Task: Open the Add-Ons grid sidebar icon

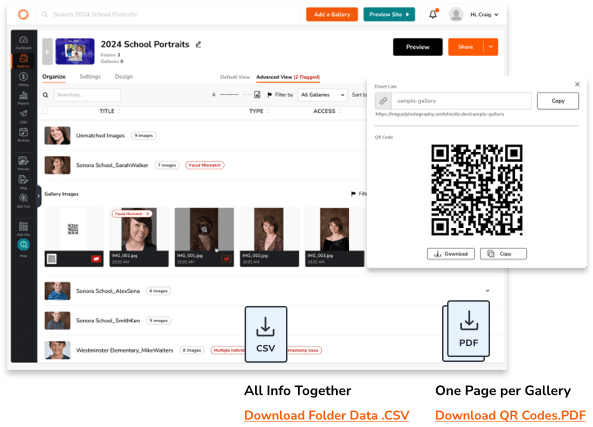Action: [x=23, y=228]
